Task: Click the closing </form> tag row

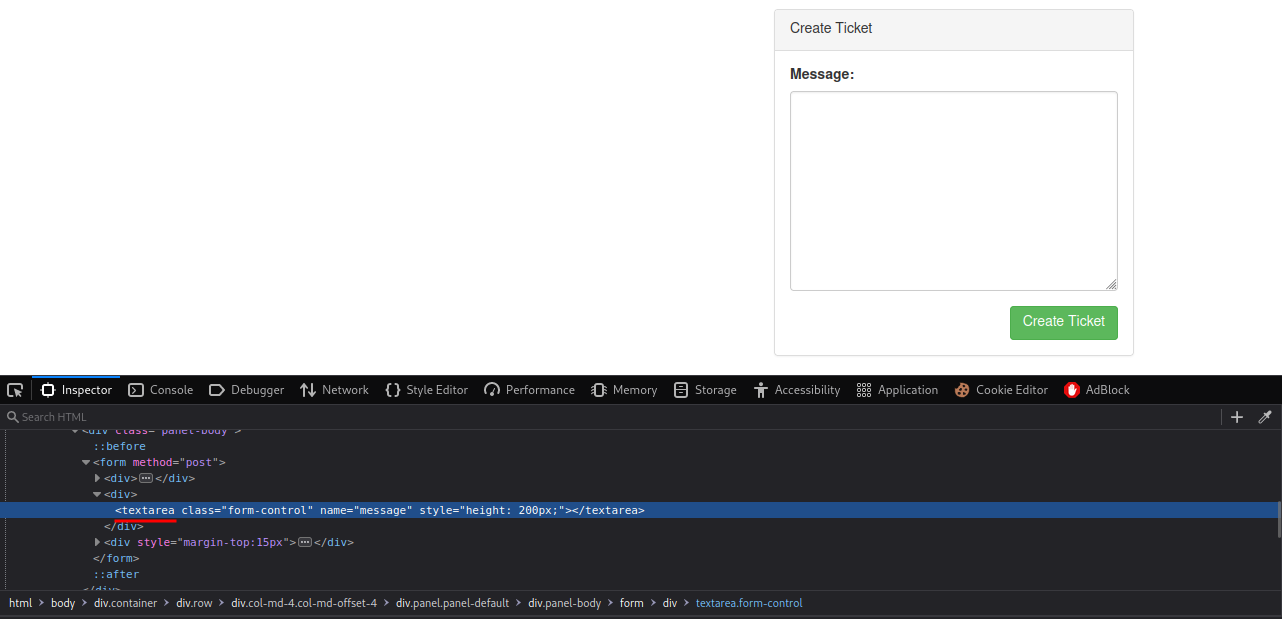Action: pos(116,558)
